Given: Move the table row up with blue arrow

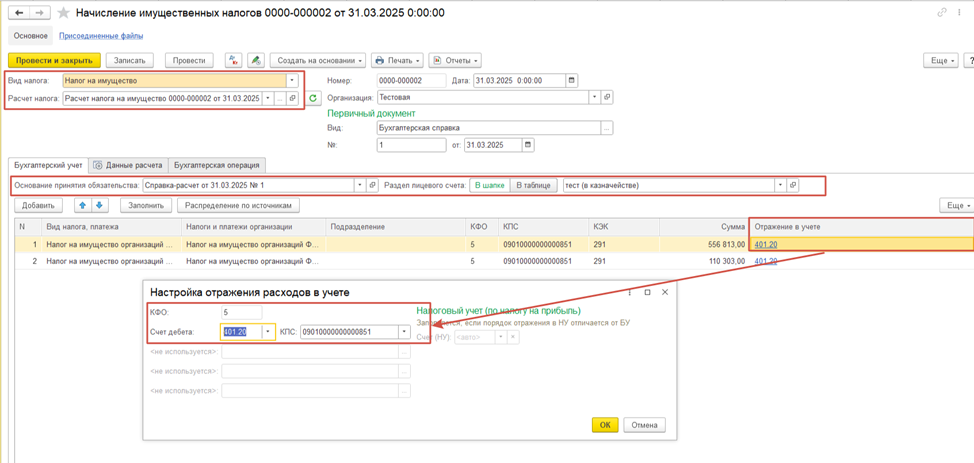Looking at the screenshot, I should click(83, 204).
